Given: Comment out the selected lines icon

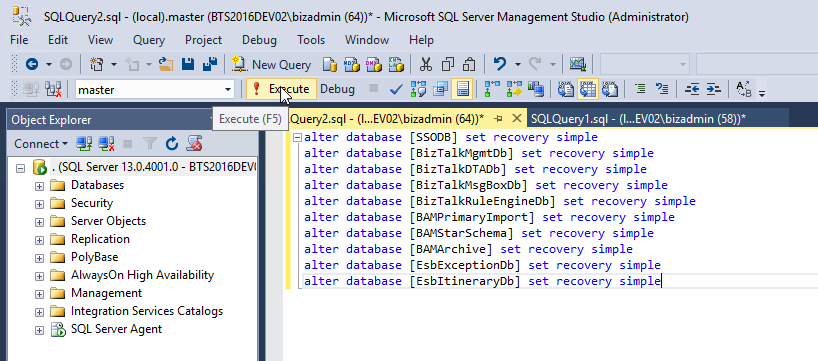Looking at the screenshot, I should [640, 90].
